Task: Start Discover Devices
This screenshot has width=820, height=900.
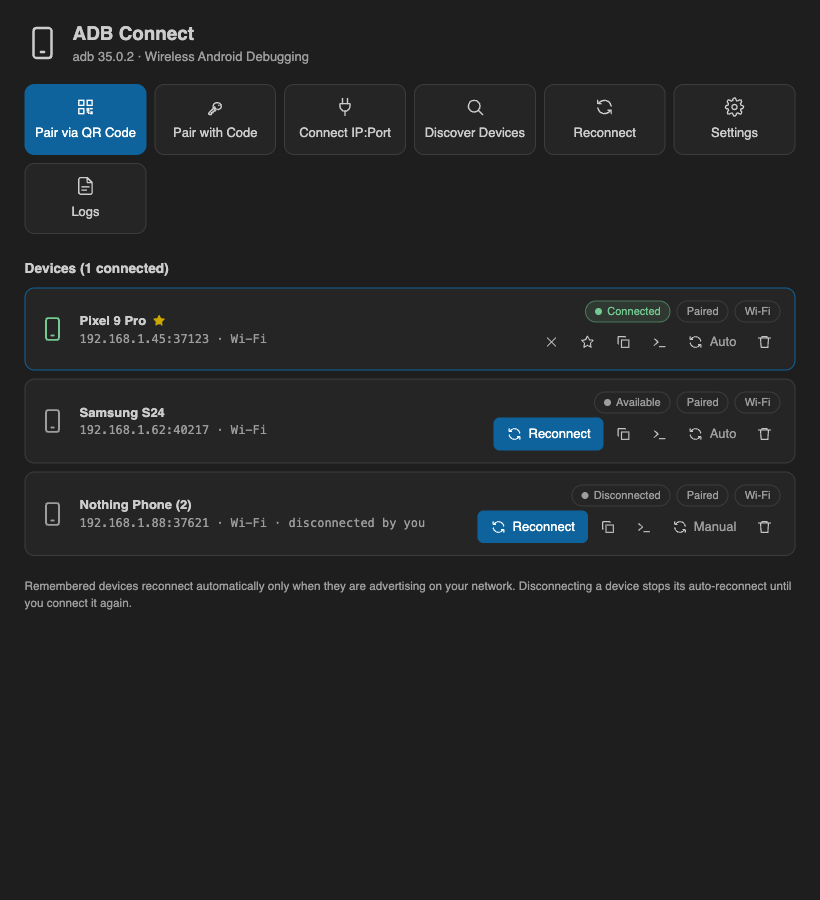Action: pos(475,119)
